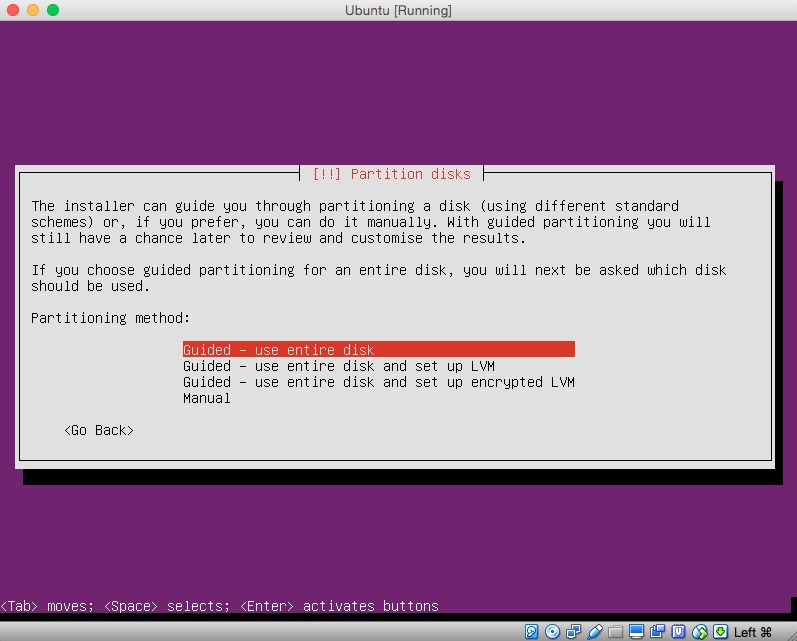Click the network adapters status icon
This screenshot has width=797, height=641.
tap(573, 632)
